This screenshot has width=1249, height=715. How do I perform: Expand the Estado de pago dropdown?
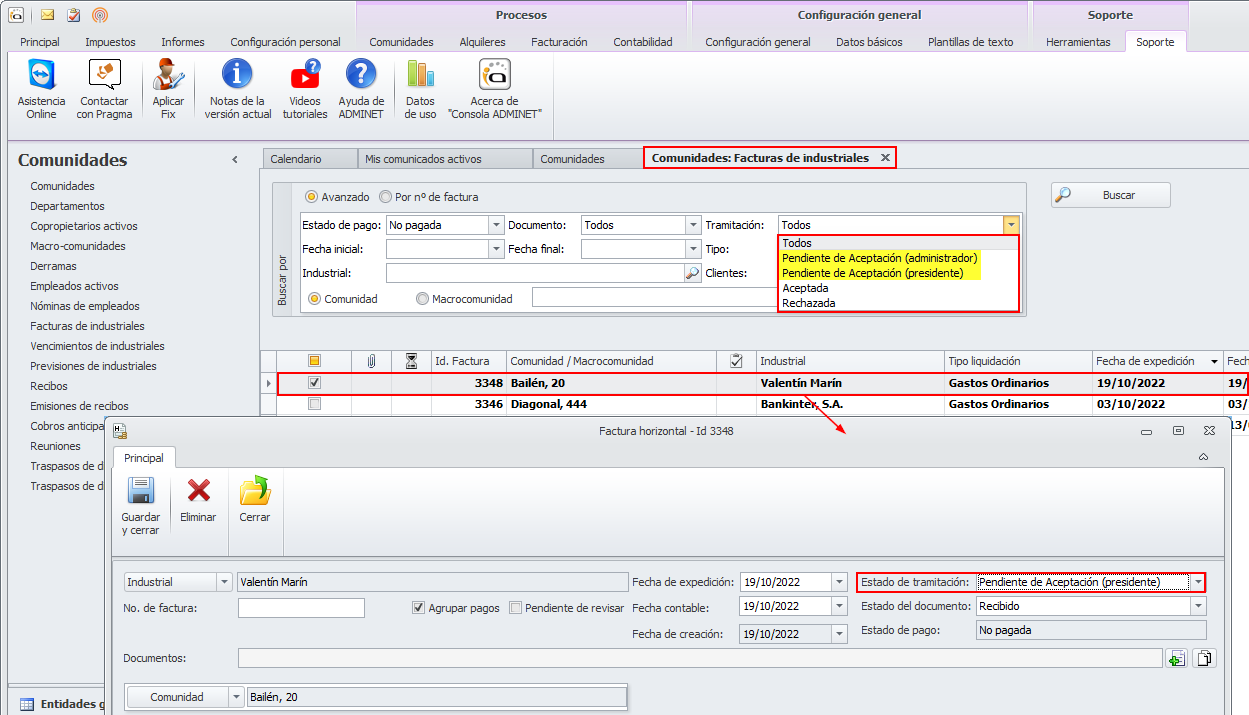(496, 226)
